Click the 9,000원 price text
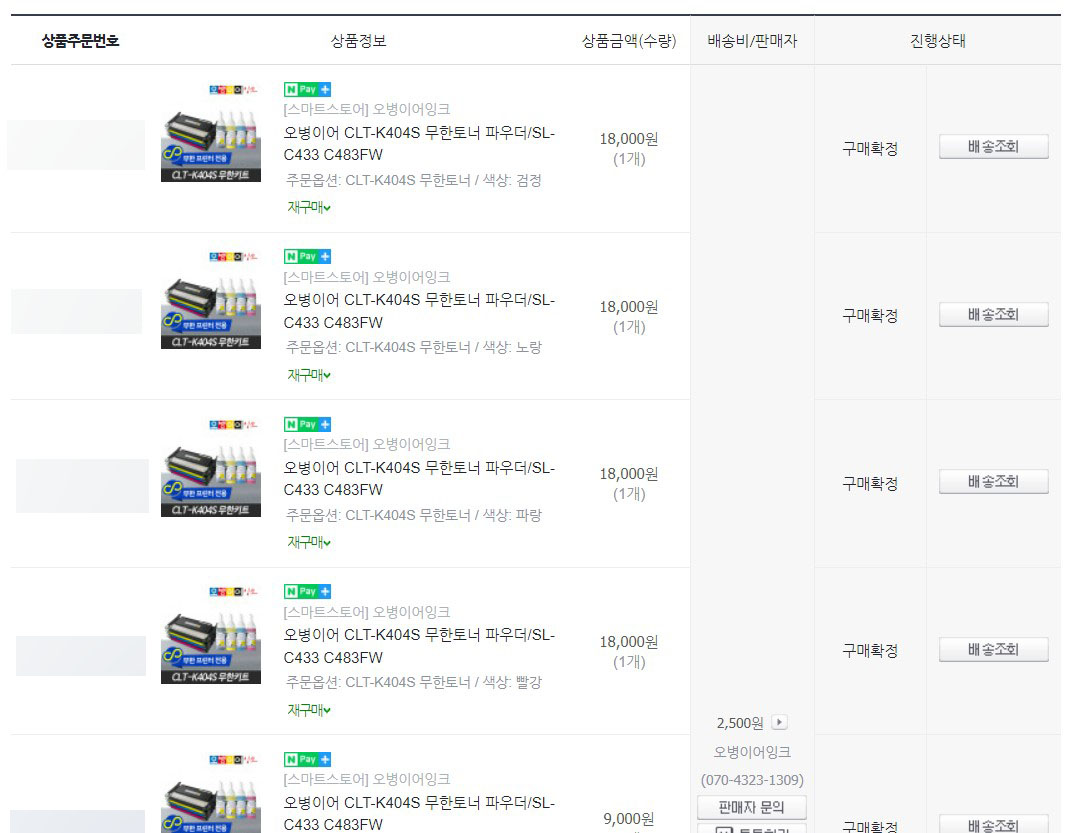This screenshot has width=1076, height=833. point(629,819)
